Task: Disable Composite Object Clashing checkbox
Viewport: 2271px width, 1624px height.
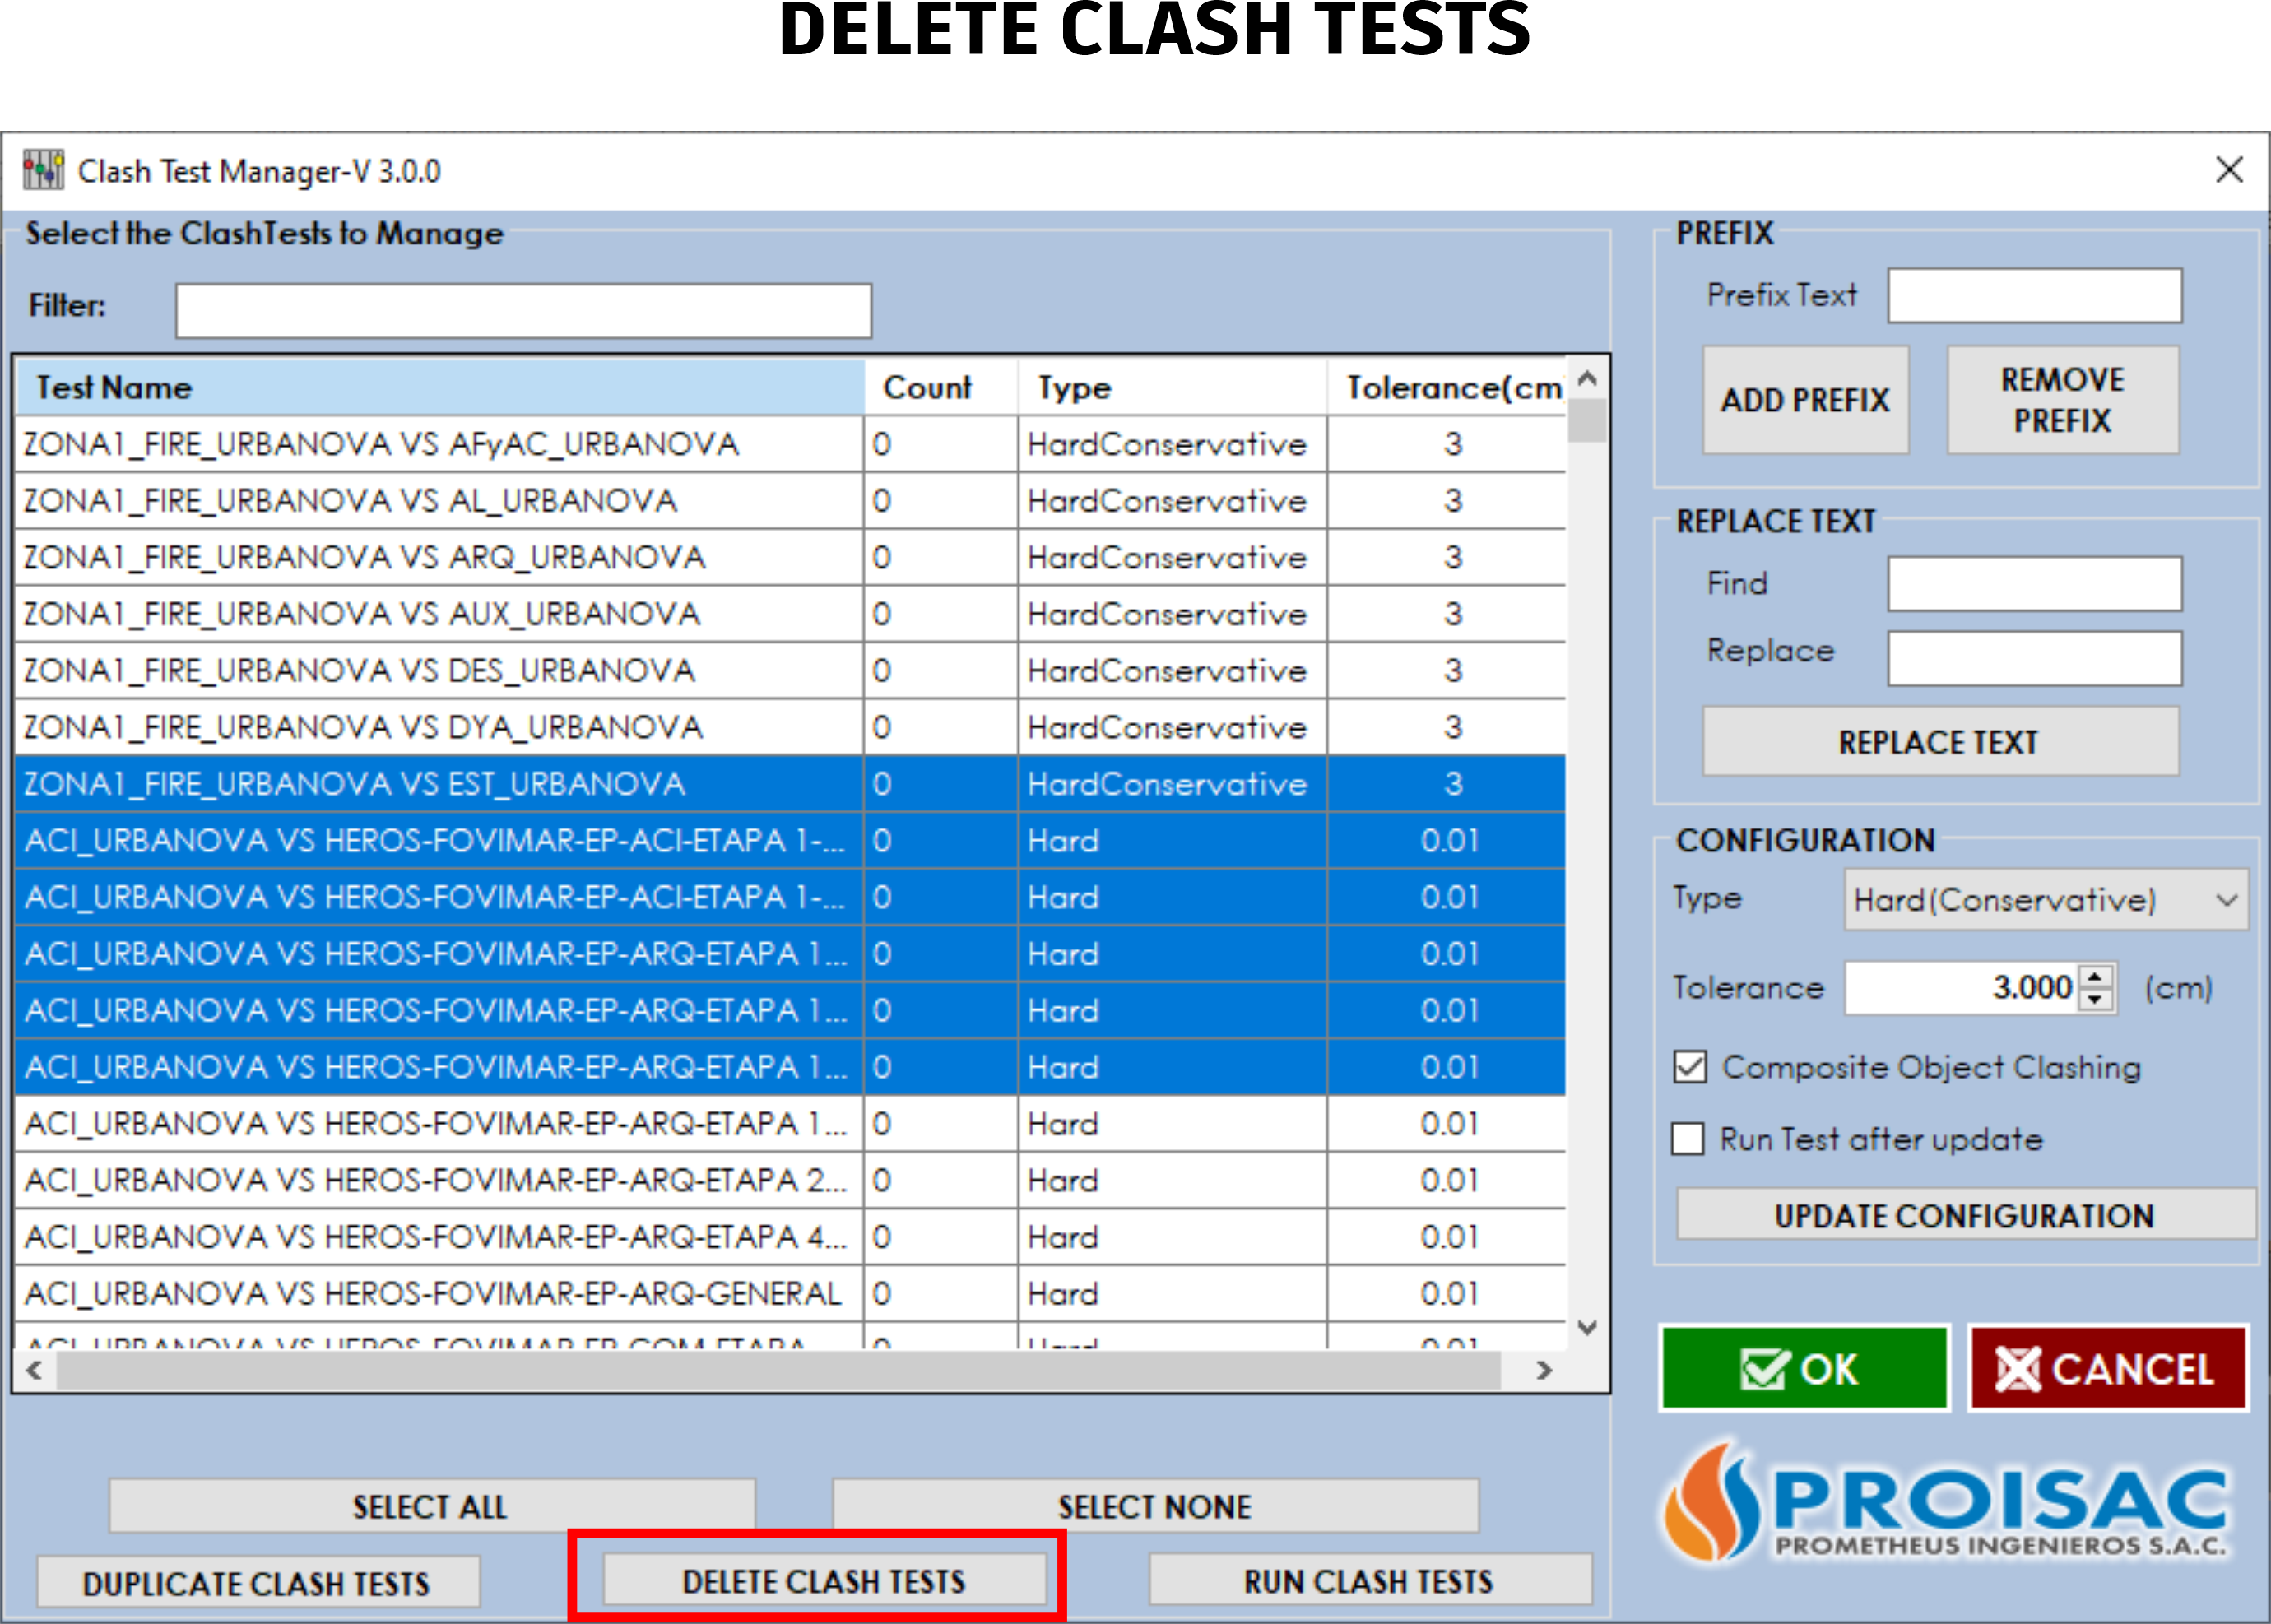Action: [x=1690, y=1066]
